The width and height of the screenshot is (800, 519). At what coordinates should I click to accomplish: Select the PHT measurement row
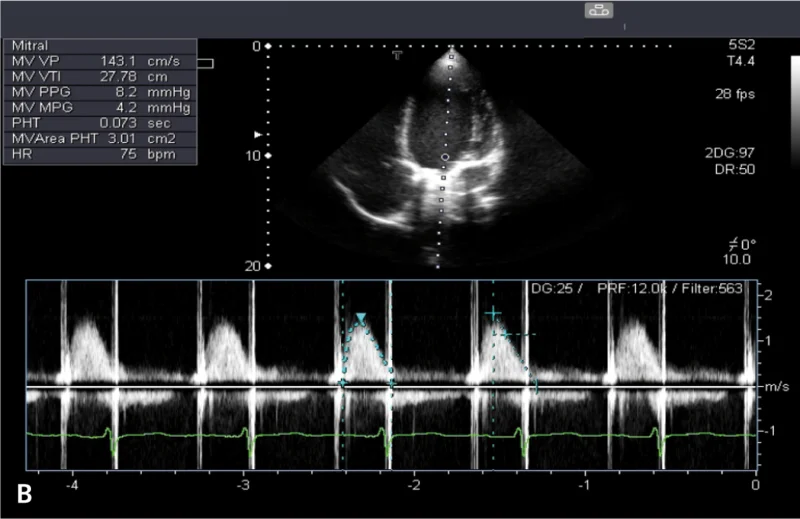(x=100, y=123)
